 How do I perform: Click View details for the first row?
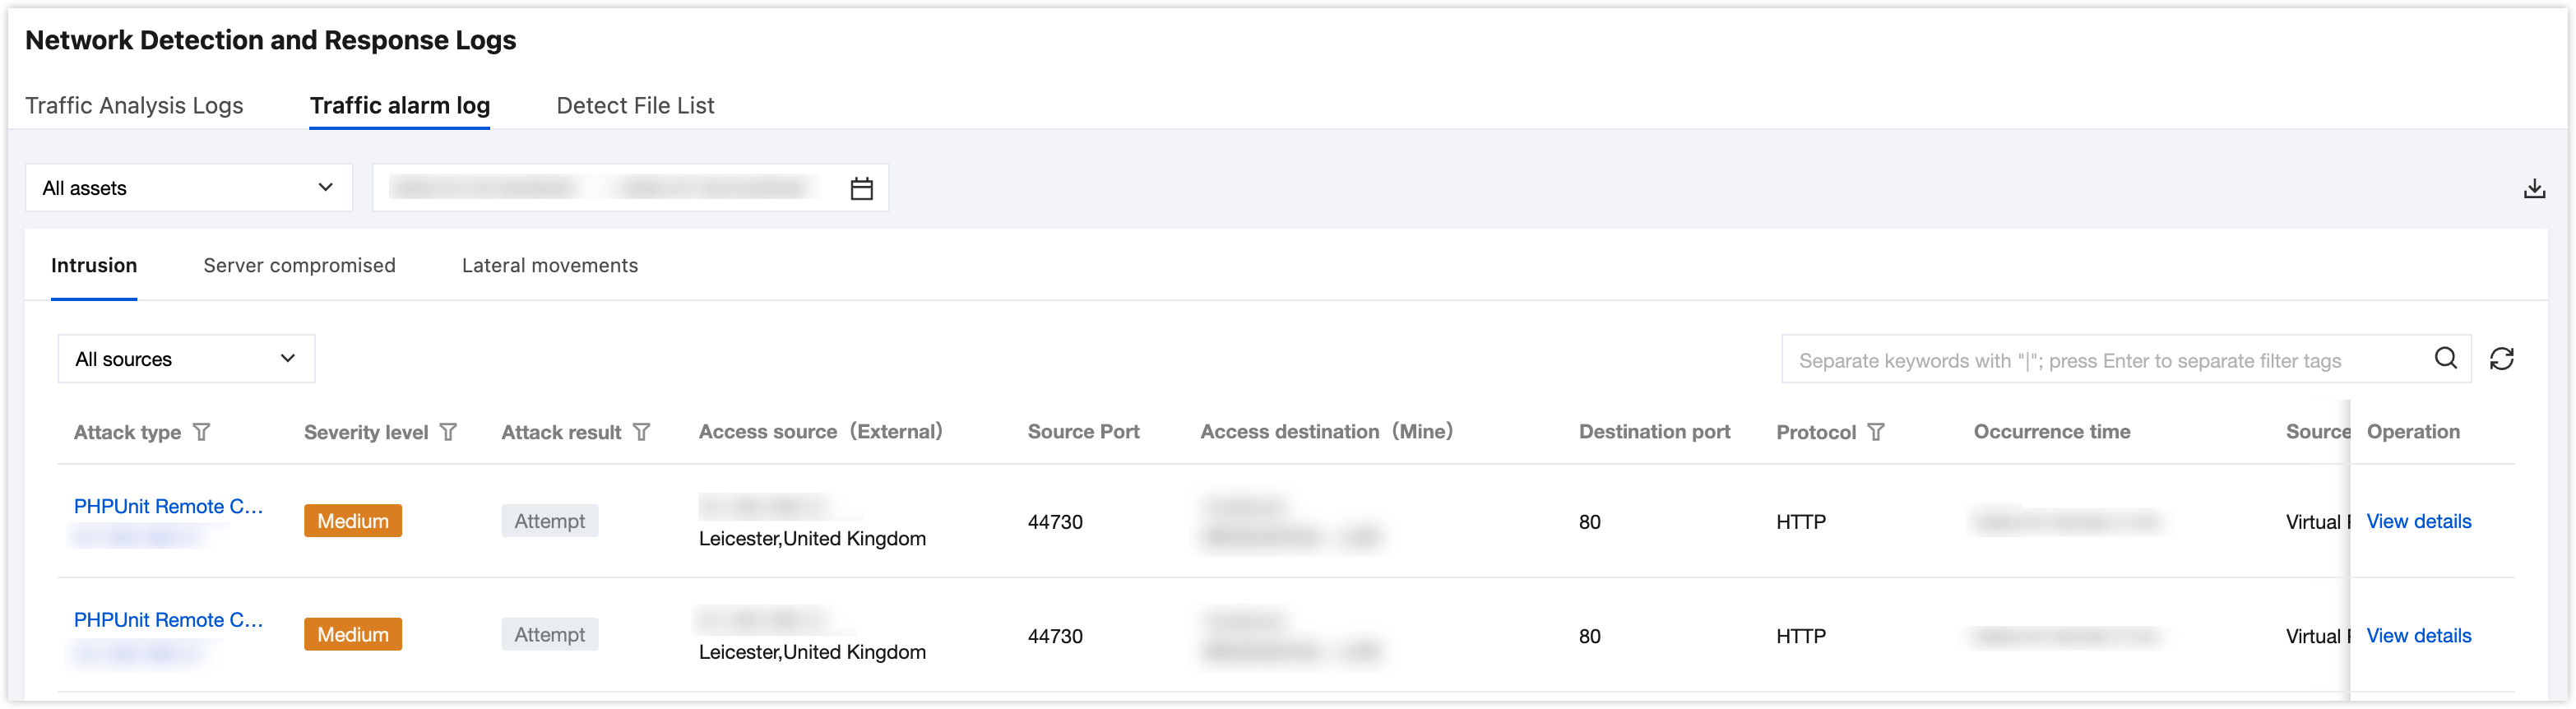(2418, 521)
